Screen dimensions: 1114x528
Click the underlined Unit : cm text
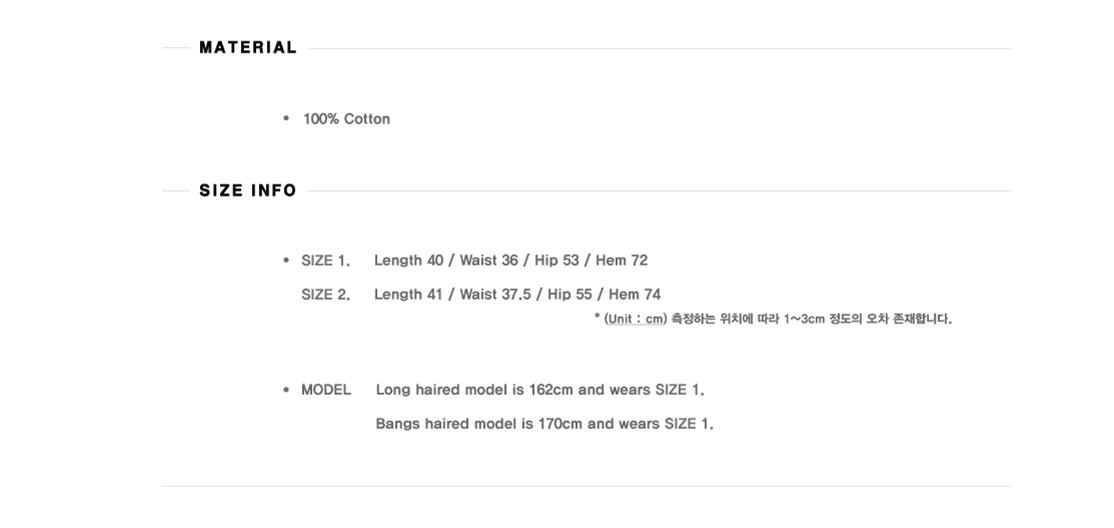(635, 318)
